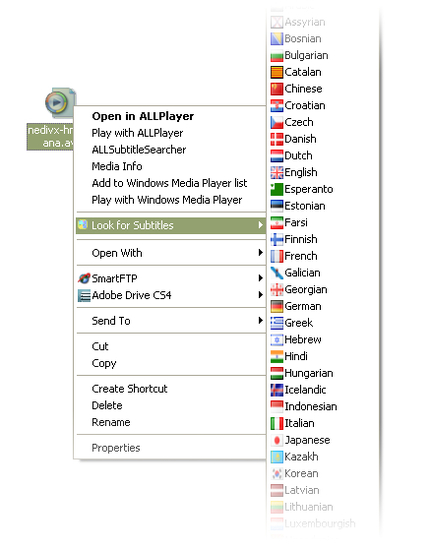The height and width of the screenshot is (550, 431).
Task: Click the Danish flag icon
Action: tap(277, 139)
